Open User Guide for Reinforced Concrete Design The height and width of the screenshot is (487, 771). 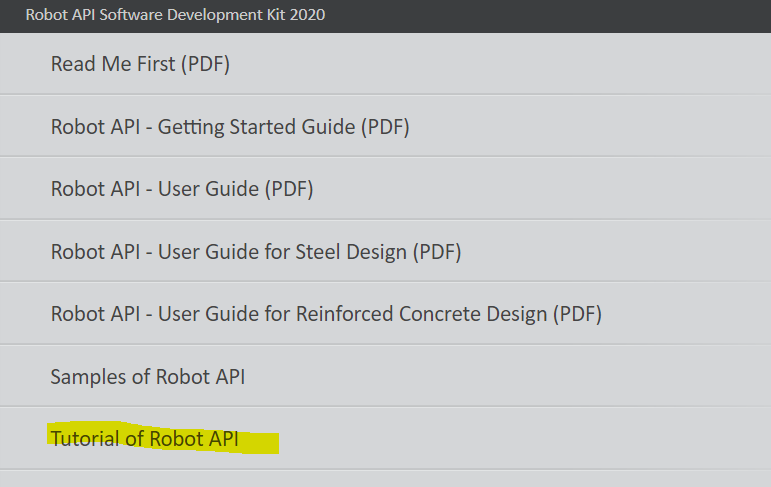[x=326, y=314]
